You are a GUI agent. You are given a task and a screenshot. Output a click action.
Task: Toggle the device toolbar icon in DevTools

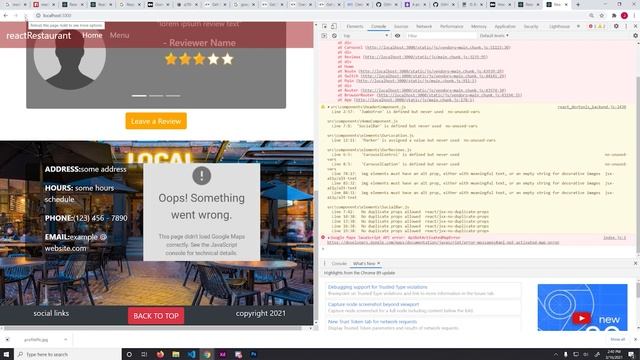coord(334,27)
